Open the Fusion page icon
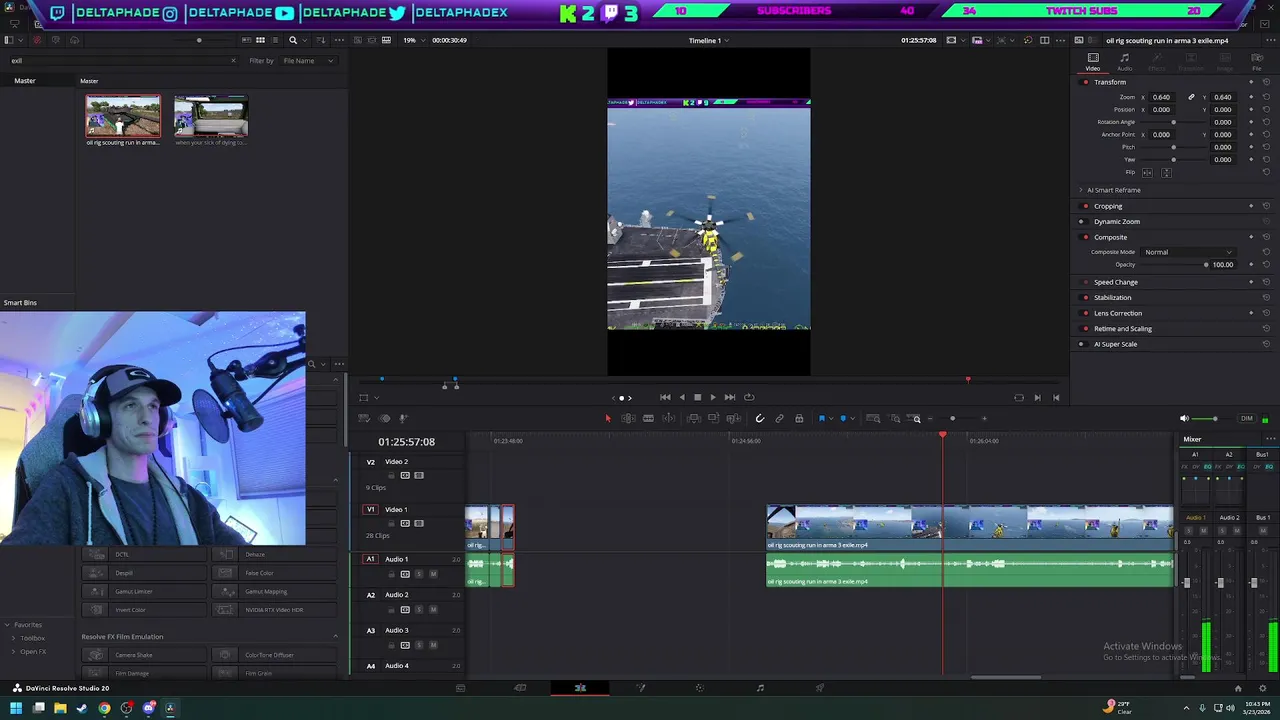 641,688
